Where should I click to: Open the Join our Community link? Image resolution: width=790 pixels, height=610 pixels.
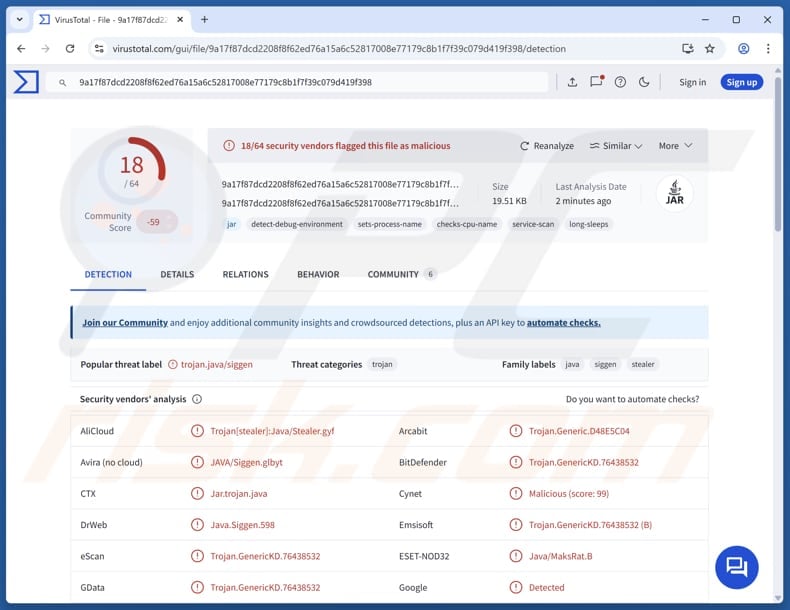click(125, 322)
